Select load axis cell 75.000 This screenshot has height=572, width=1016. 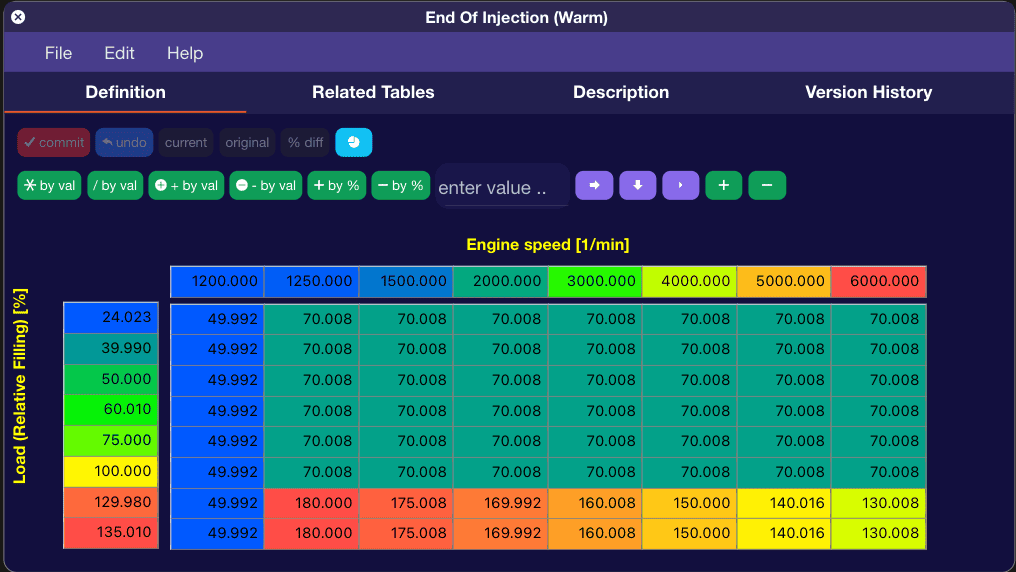tap(111, 440)
